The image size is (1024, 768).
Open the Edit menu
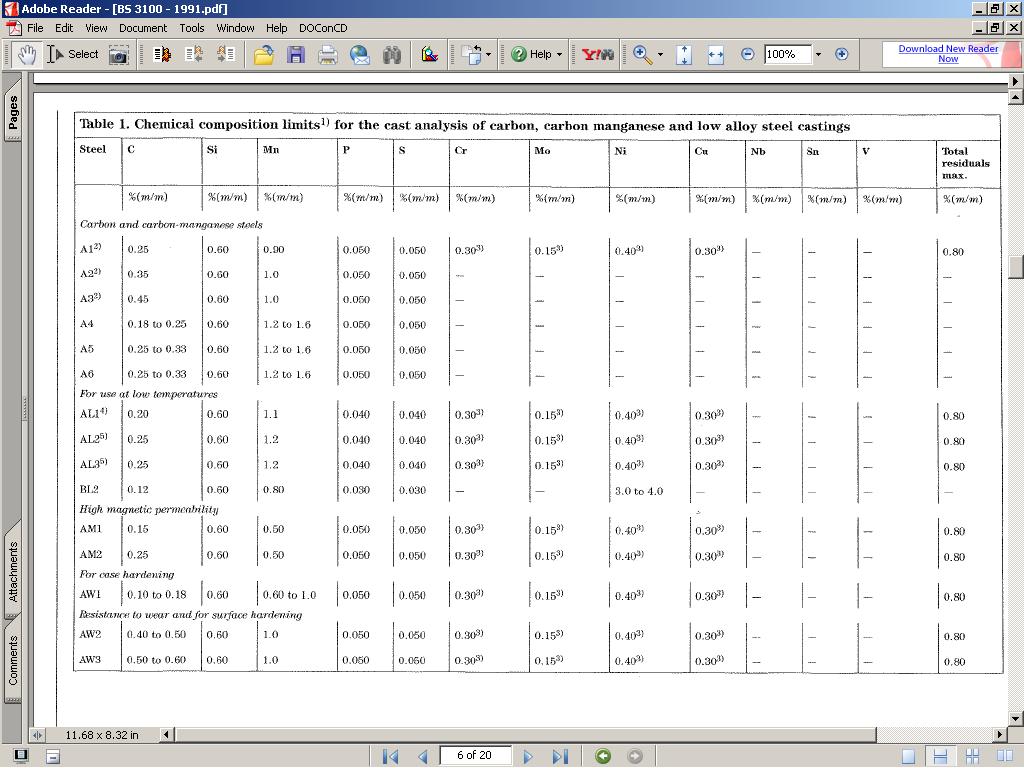pyautogui.click(x=64, y=28)
